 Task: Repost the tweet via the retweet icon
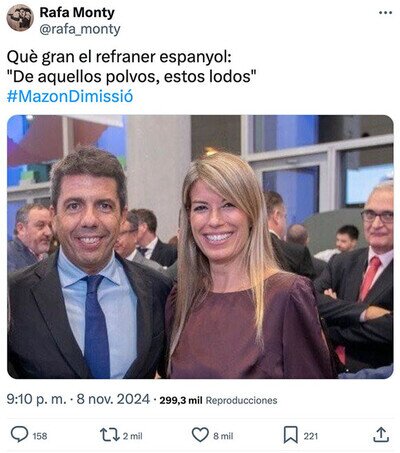coord(110,435)
